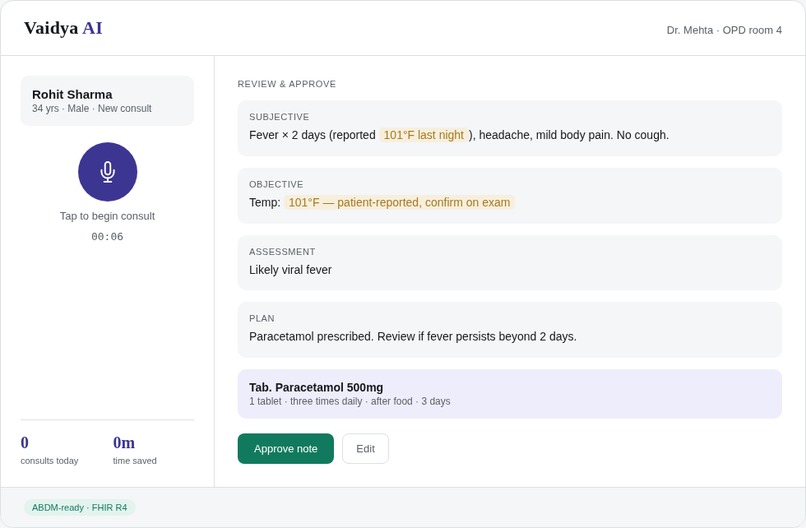Click the Plan text about Paracetamol
Image resolution: width=806 pixels, height=528 pixels.
tap(413, 337)
